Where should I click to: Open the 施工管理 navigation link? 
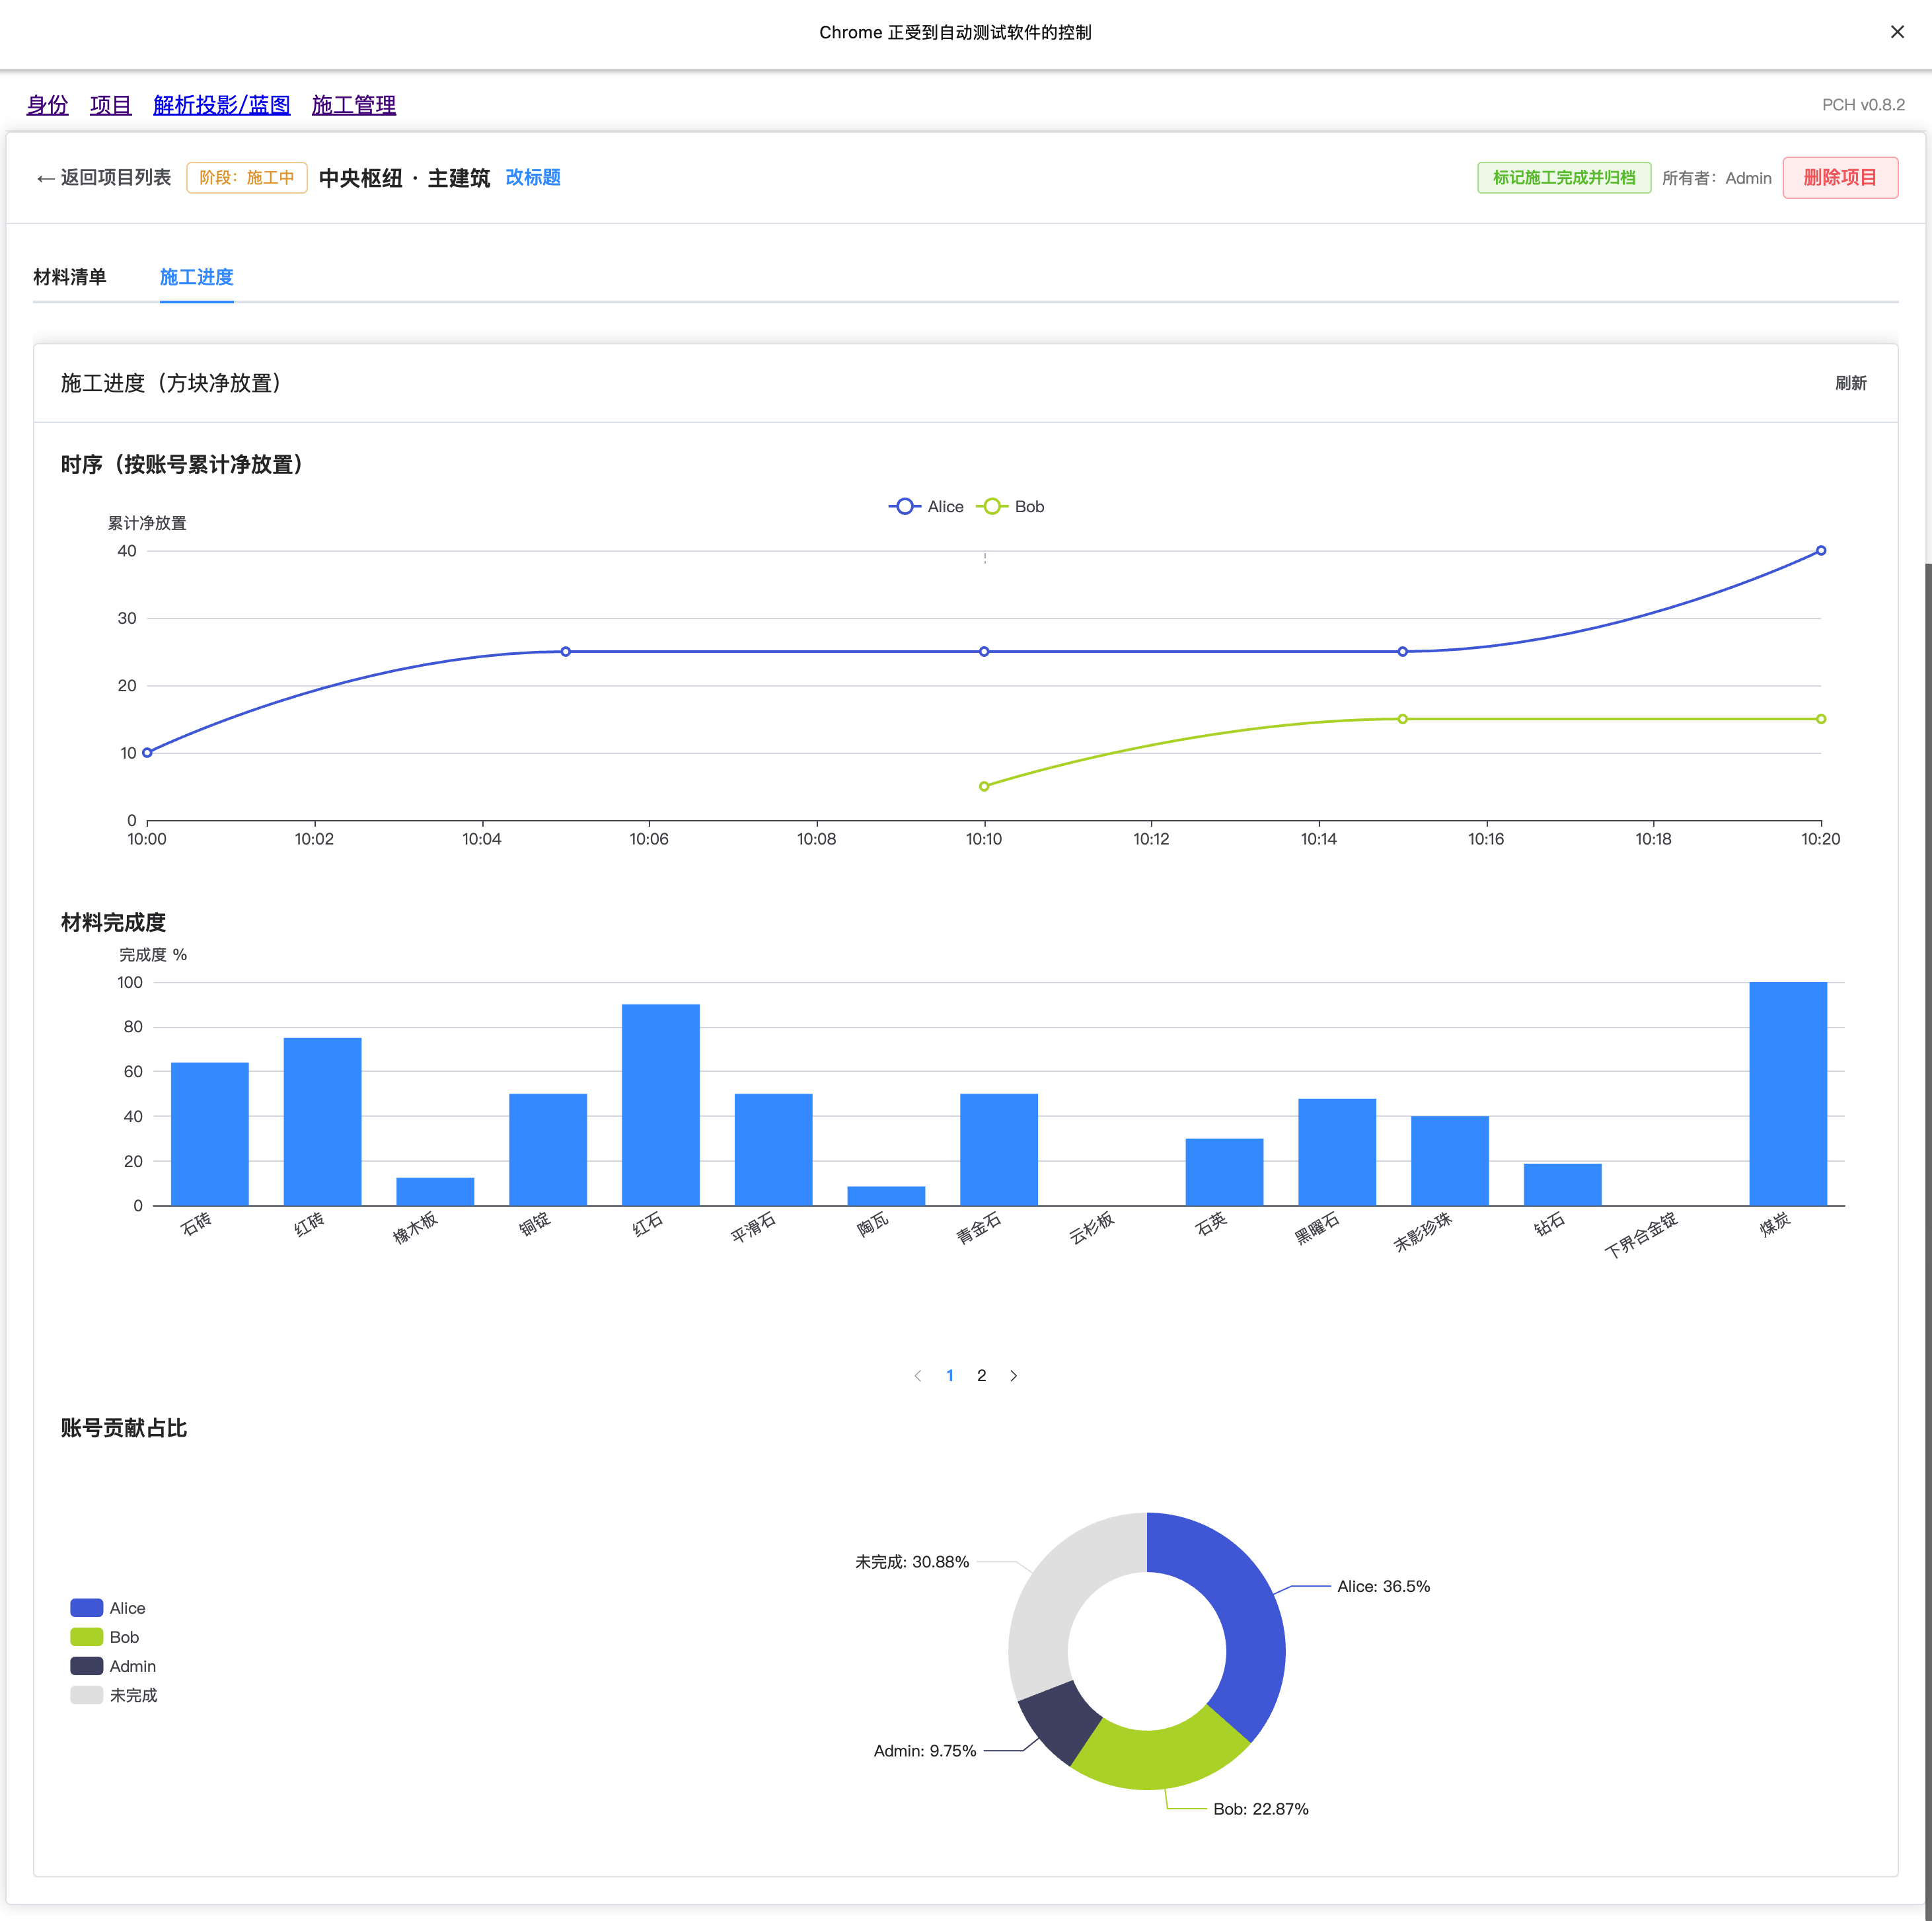353,105
